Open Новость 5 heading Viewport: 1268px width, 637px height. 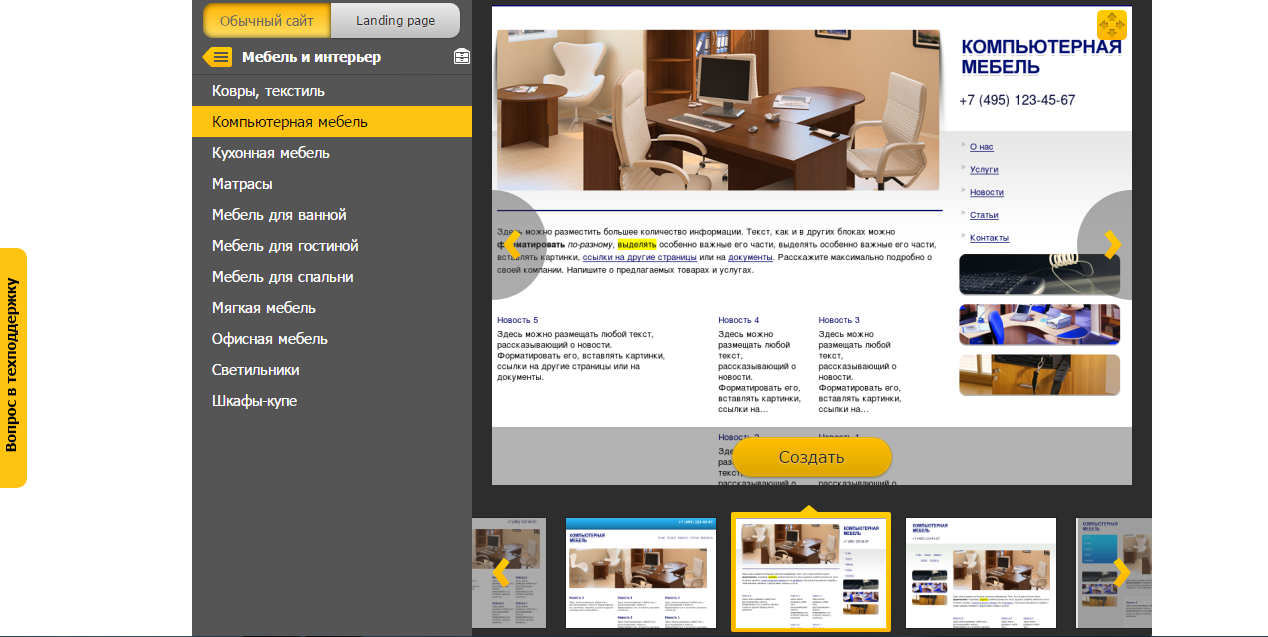pos(517,320)
